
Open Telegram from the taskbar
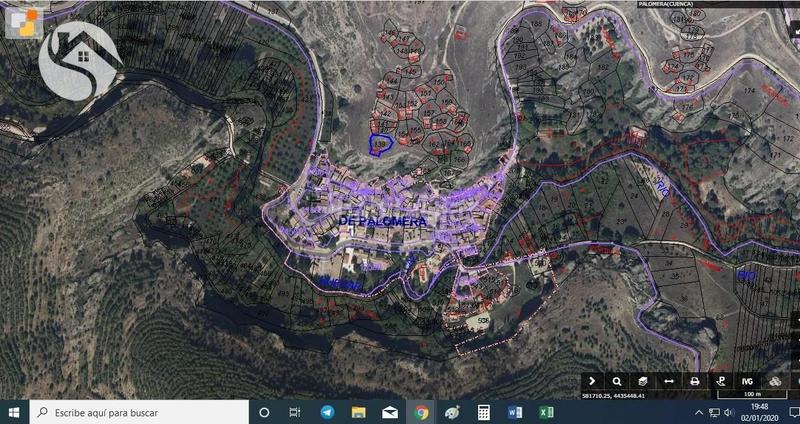[x=327, y=412]
